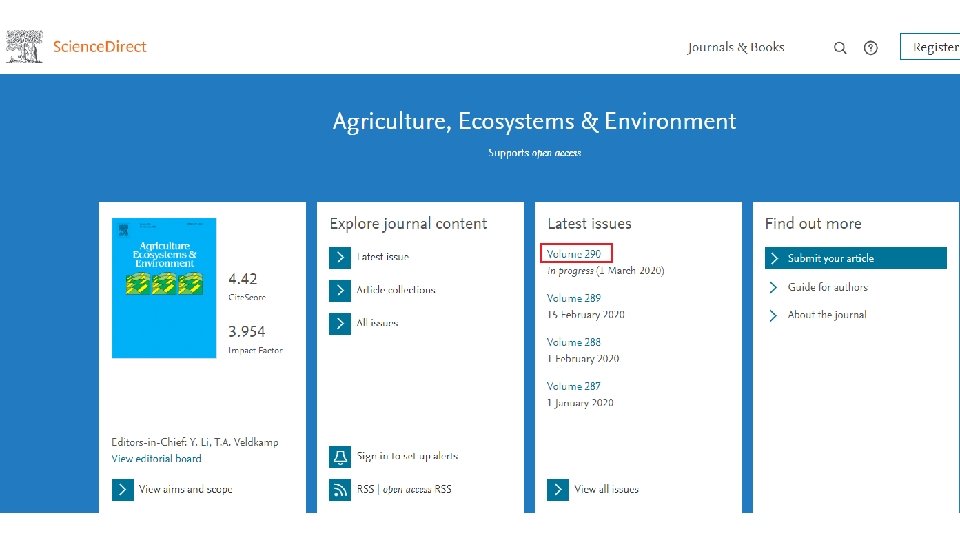Click the search magnifier icon
The image size is (960, 540).
840,48
